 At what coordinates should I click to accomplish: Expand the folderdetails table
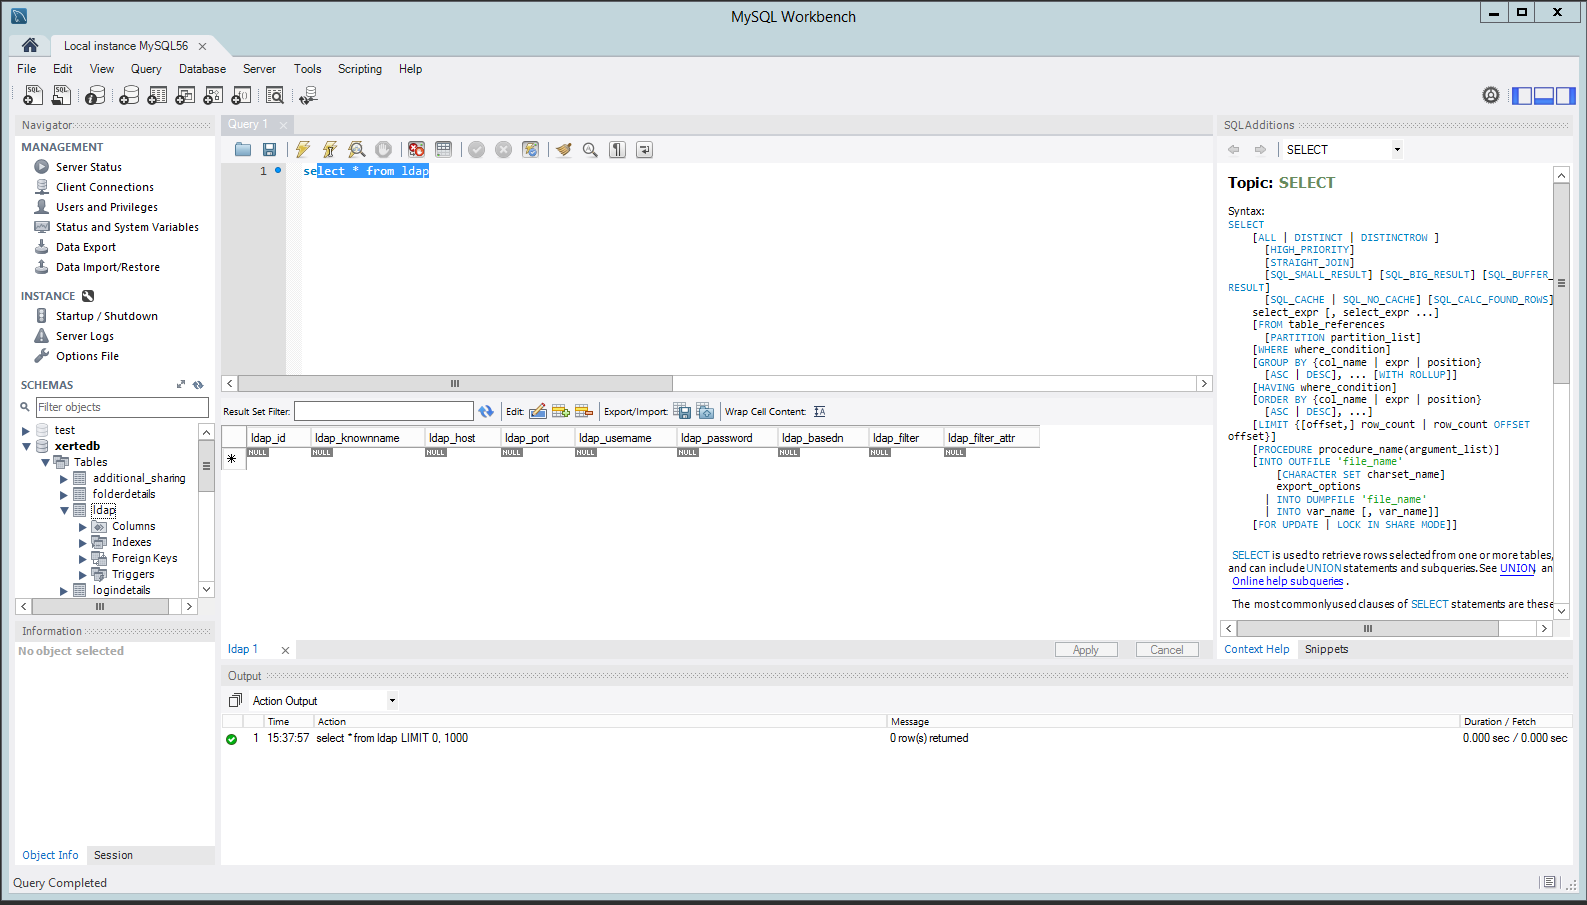pos(64,494)
